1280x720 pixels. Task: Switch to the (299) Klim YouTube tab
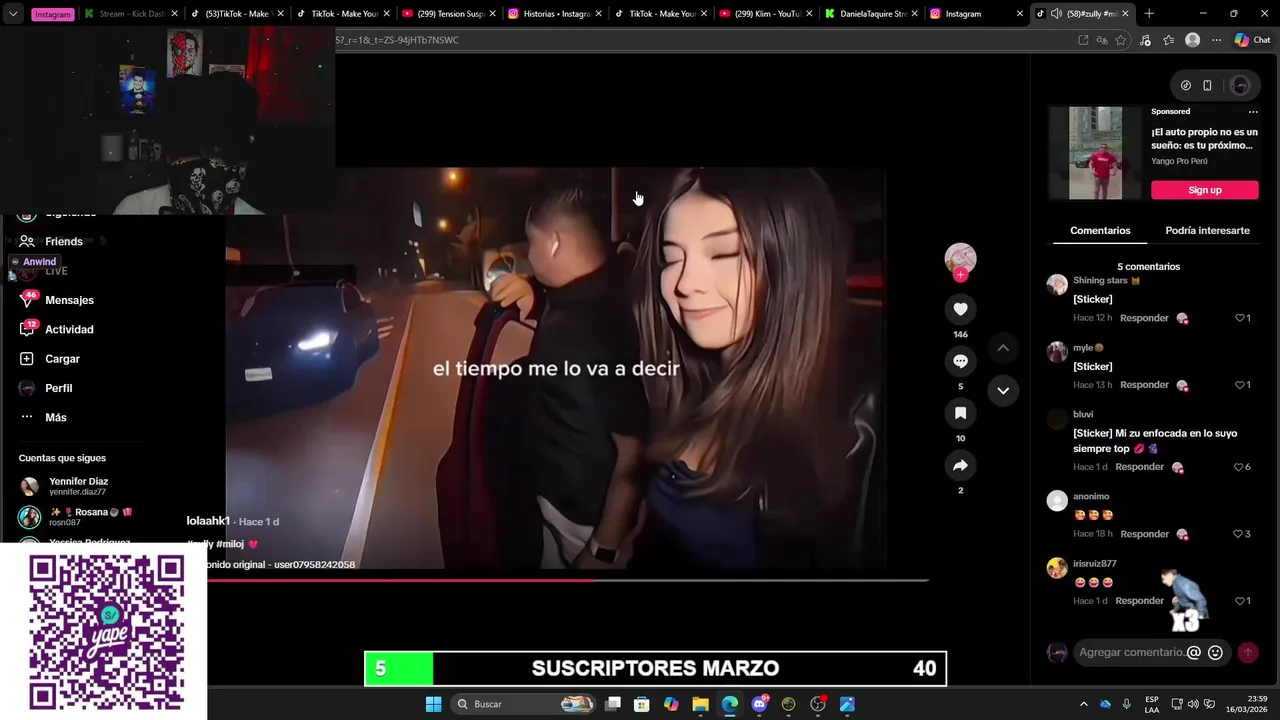(766, 14)
